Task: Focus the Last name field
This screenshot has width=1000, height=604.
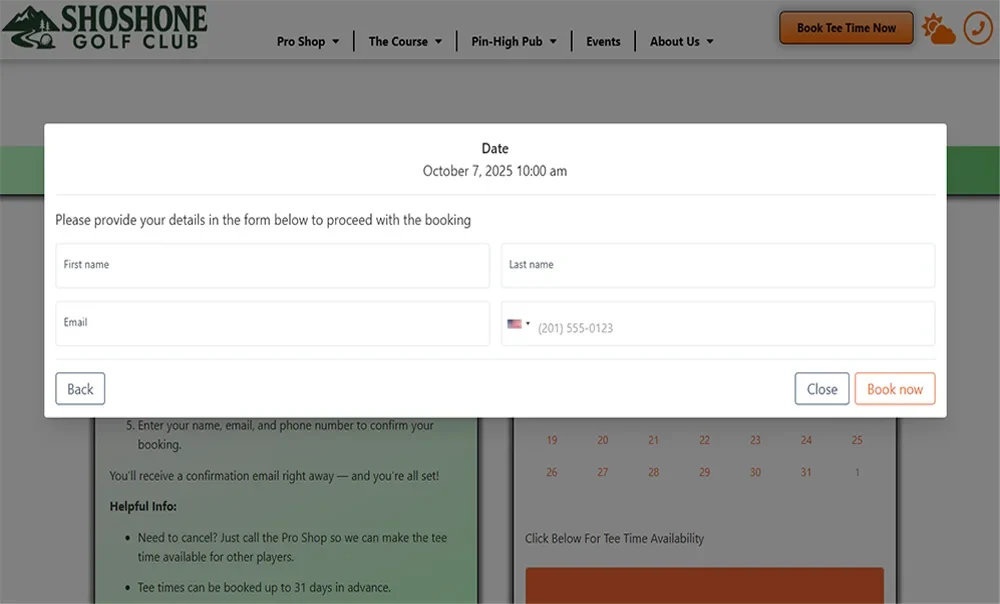Action: [x=717, y=266]
